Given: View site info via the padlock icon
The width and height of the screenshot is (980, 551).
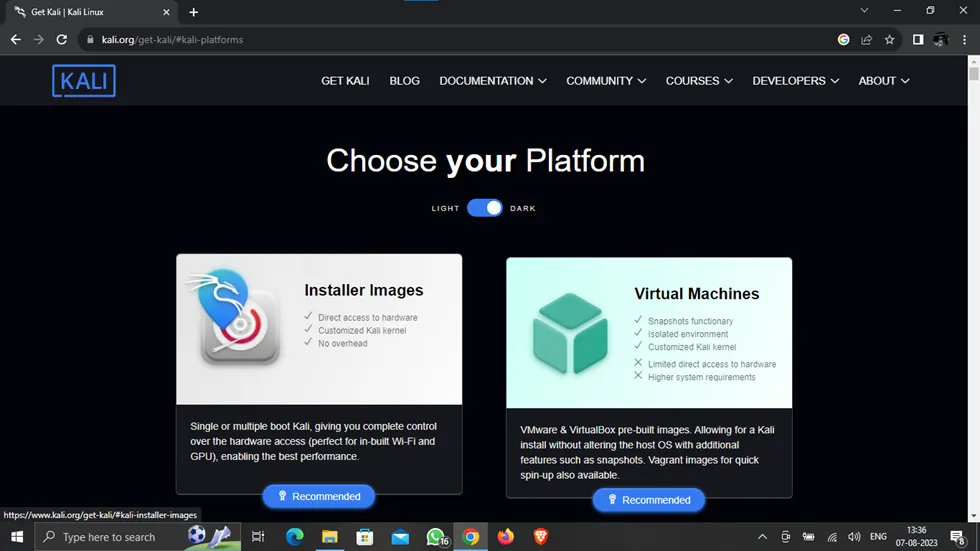Looking at the screenshot, I should (x=90, y=39).
